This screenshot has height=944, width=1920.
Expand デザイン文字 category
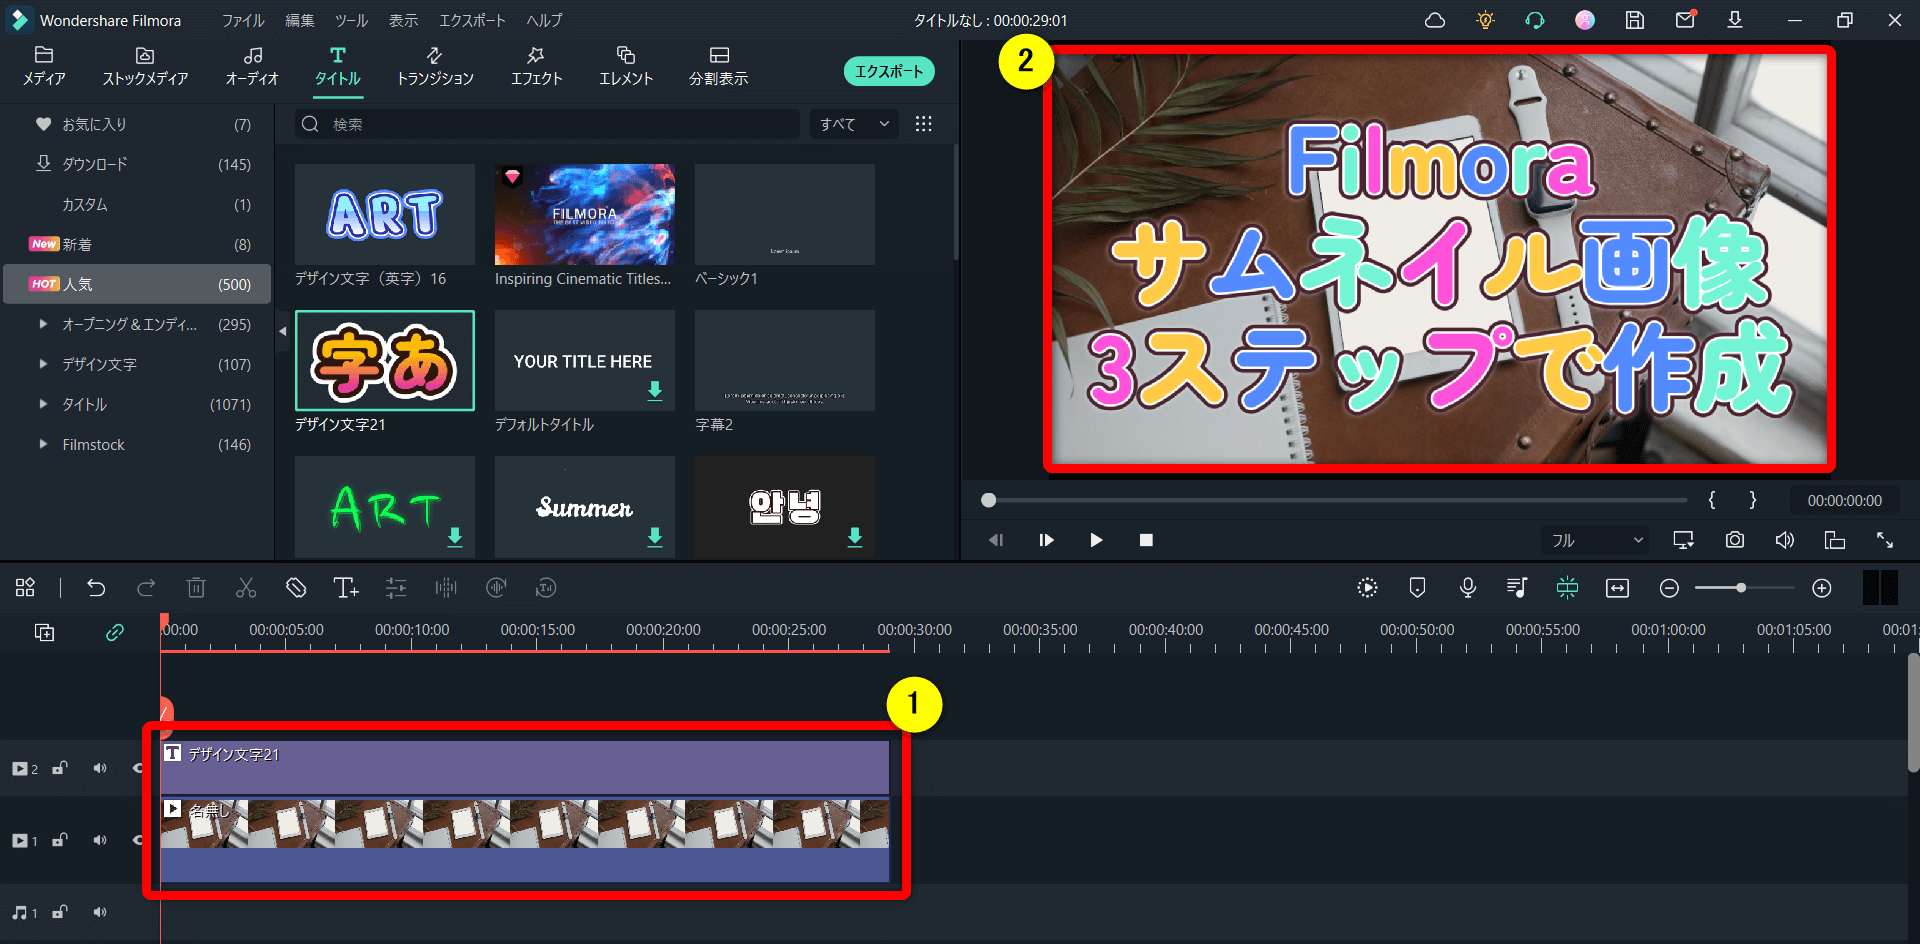(x=43, y=364)
